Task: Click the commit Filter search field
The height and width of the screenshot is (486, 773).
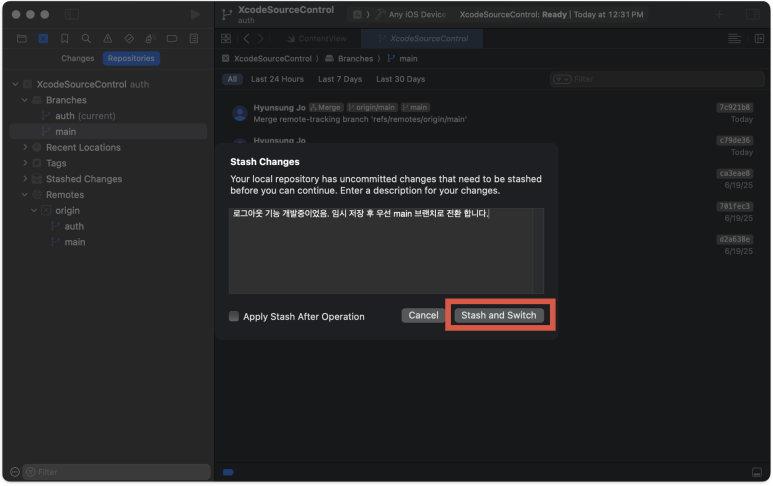Action: (657, 79)
